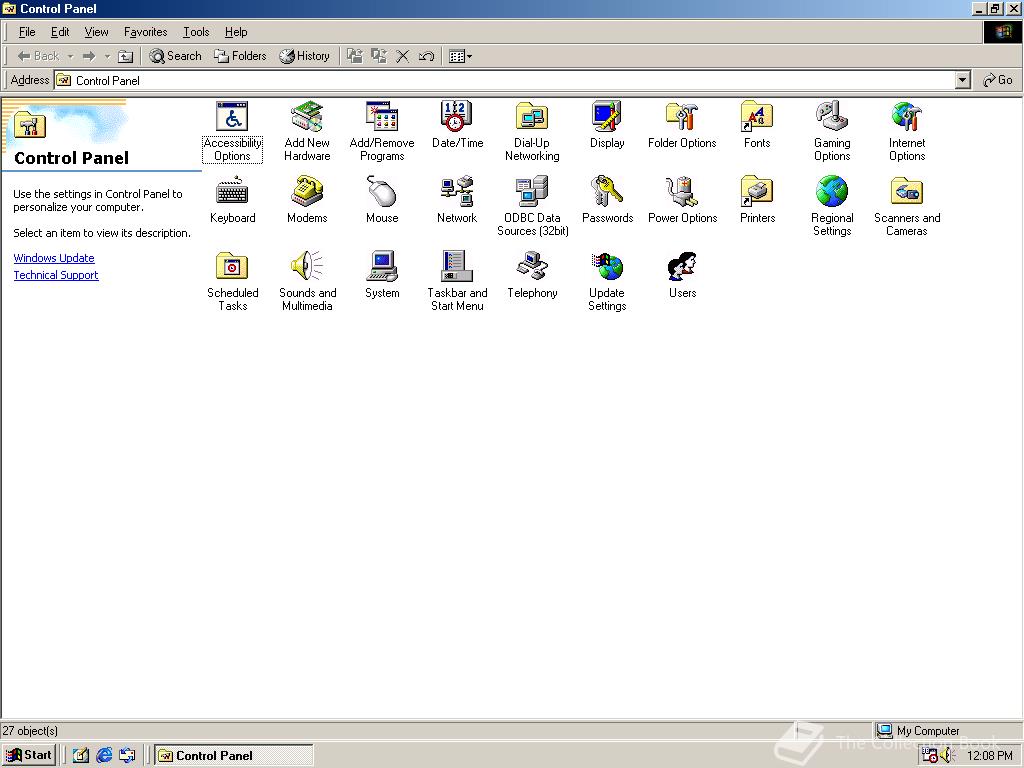Select ODBC Data Sources (32bit) icon

[x=532, y=191]
